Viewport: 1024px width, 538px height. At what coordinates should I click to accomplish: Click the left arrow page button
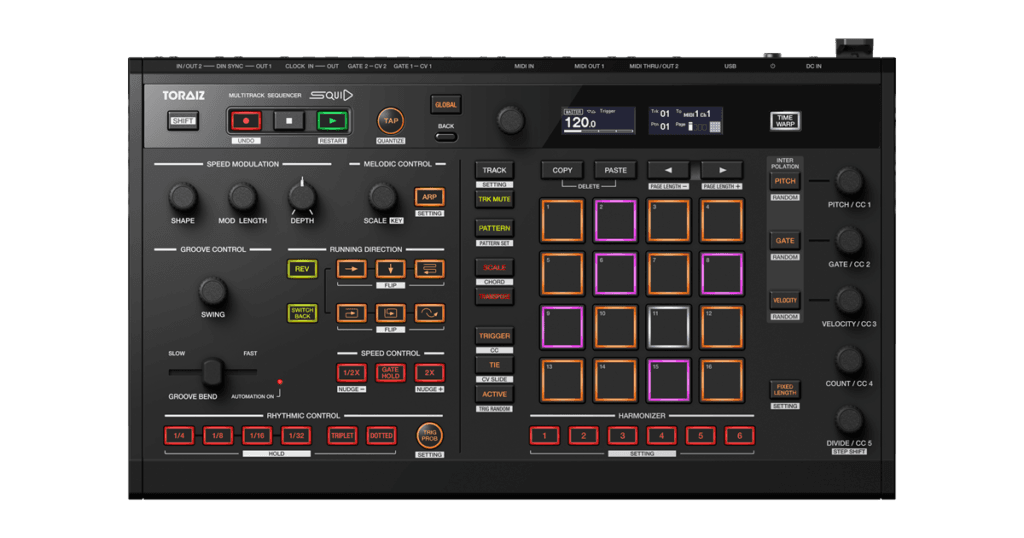click(668, 170)
